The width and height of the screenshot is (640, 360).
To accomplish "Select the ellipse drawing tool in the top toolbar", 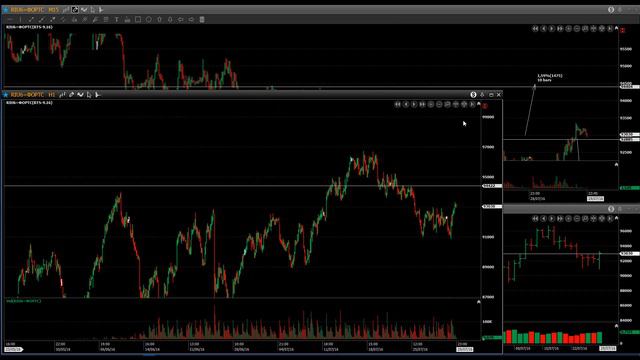I will point(149,20).
